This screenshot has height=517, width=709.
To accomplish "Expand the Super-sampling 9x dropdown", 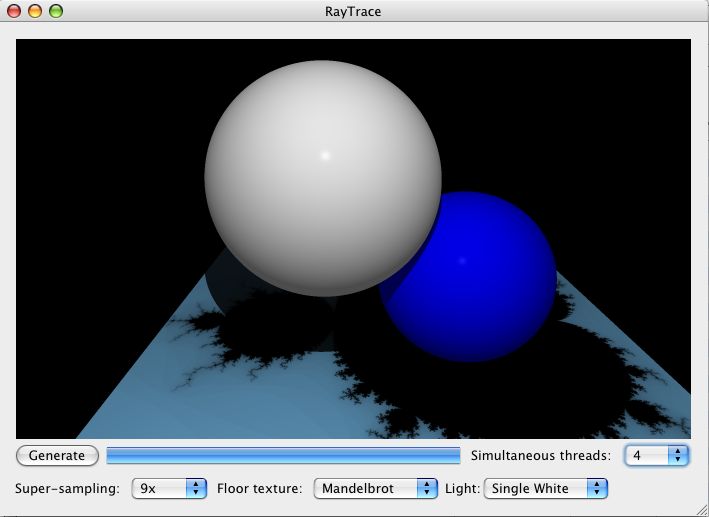I will pyautogui.click(x=169, y=489).
